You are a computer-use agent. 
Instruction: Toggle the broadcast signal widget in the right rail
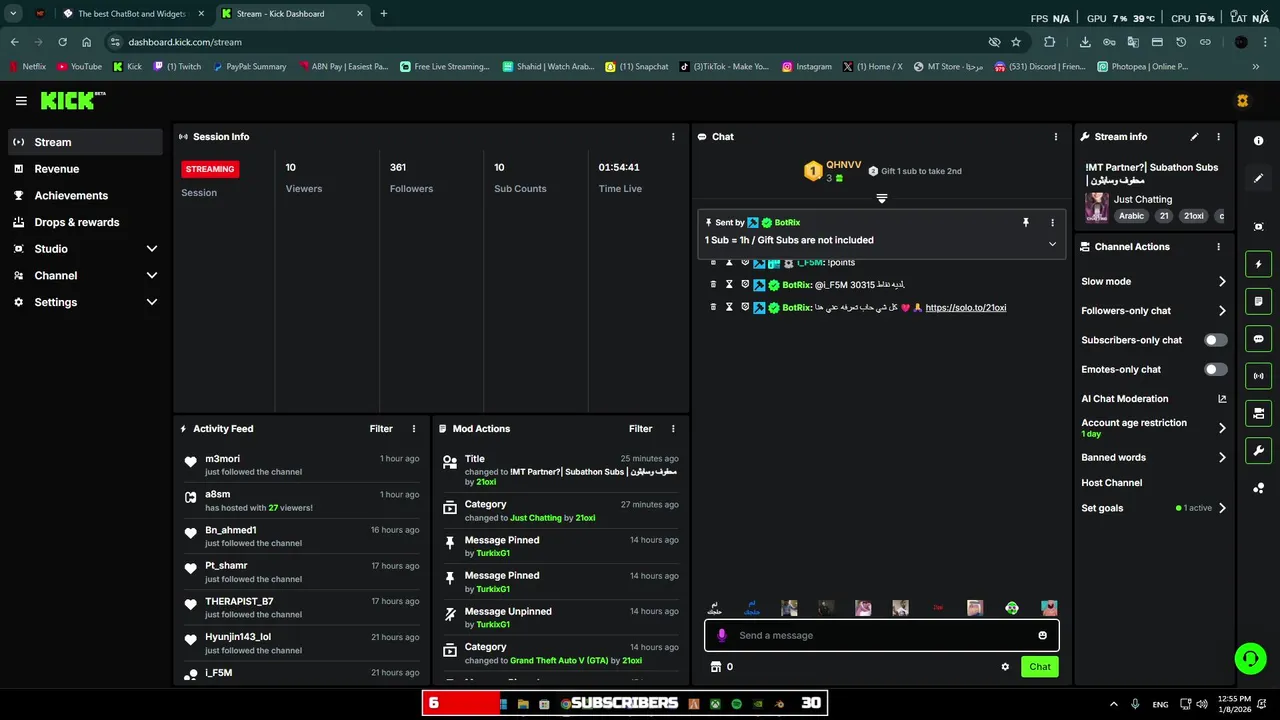click(x=1259, y=376)
